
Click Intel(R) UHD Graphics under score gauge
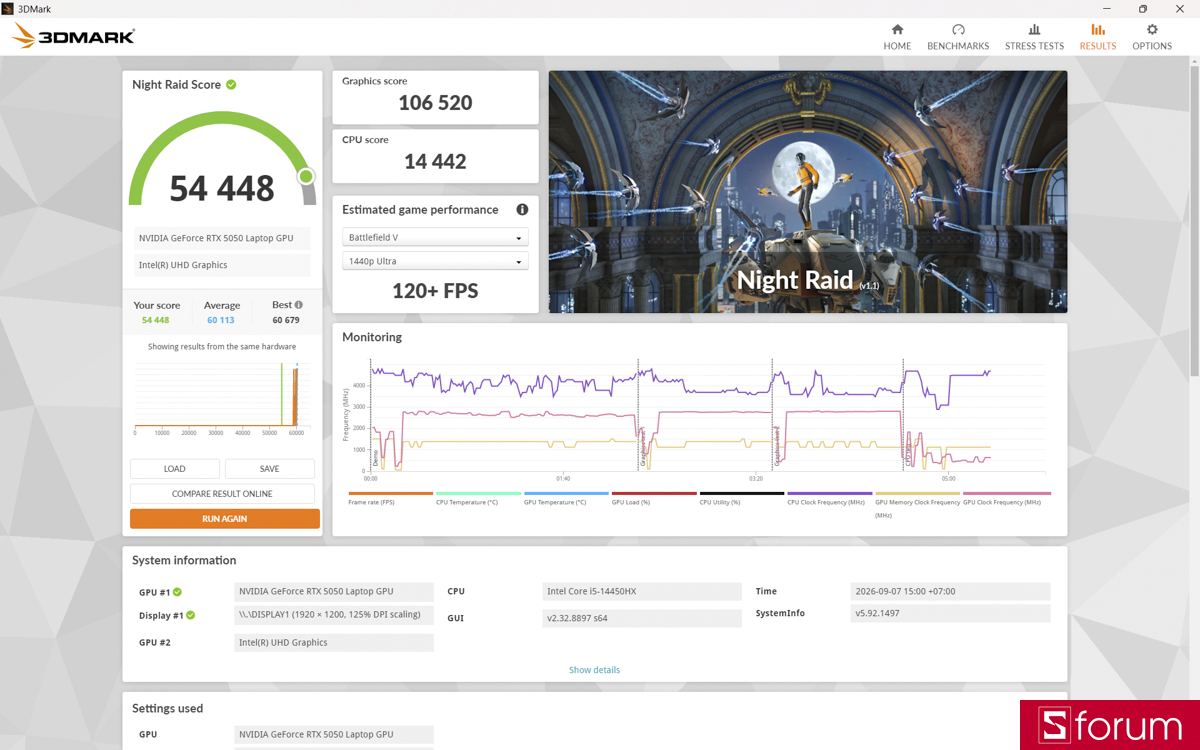[222, 265]
